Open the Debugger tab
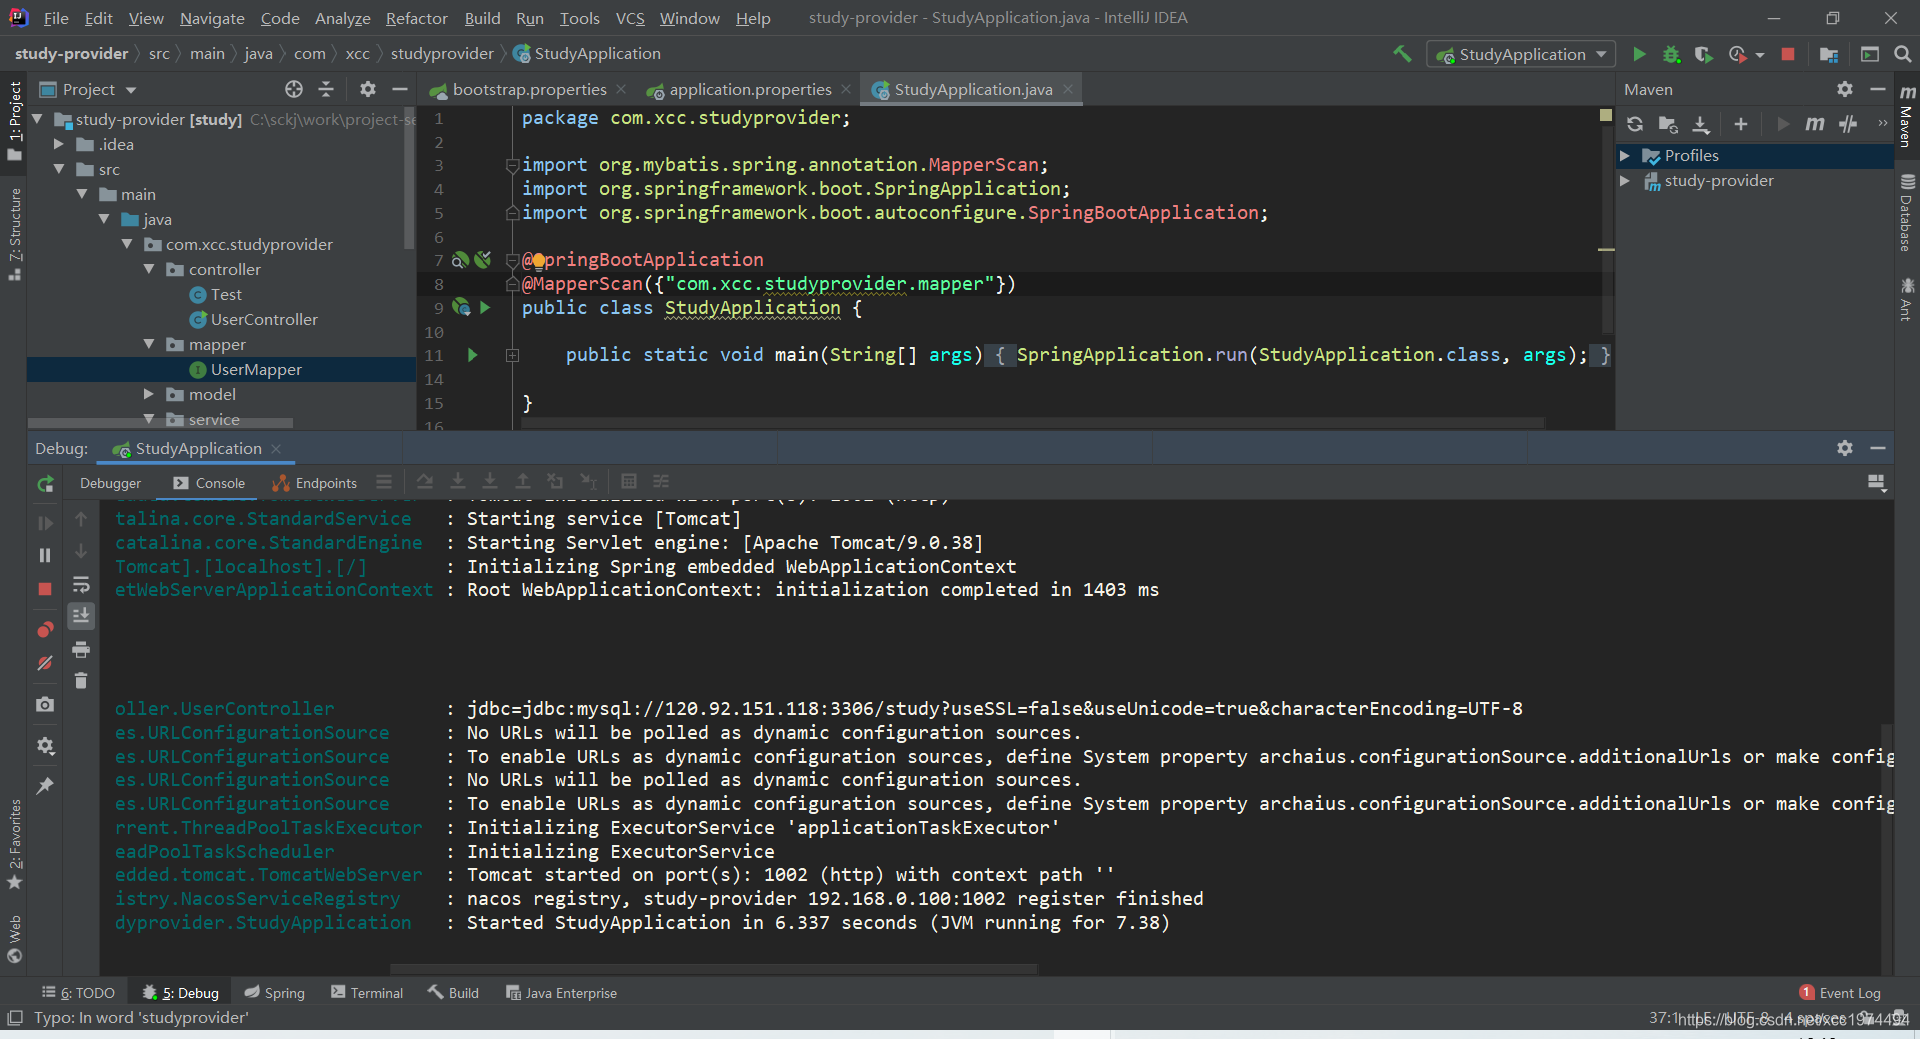This screenshot has width=1920, height=1039. tap(110, 483)
